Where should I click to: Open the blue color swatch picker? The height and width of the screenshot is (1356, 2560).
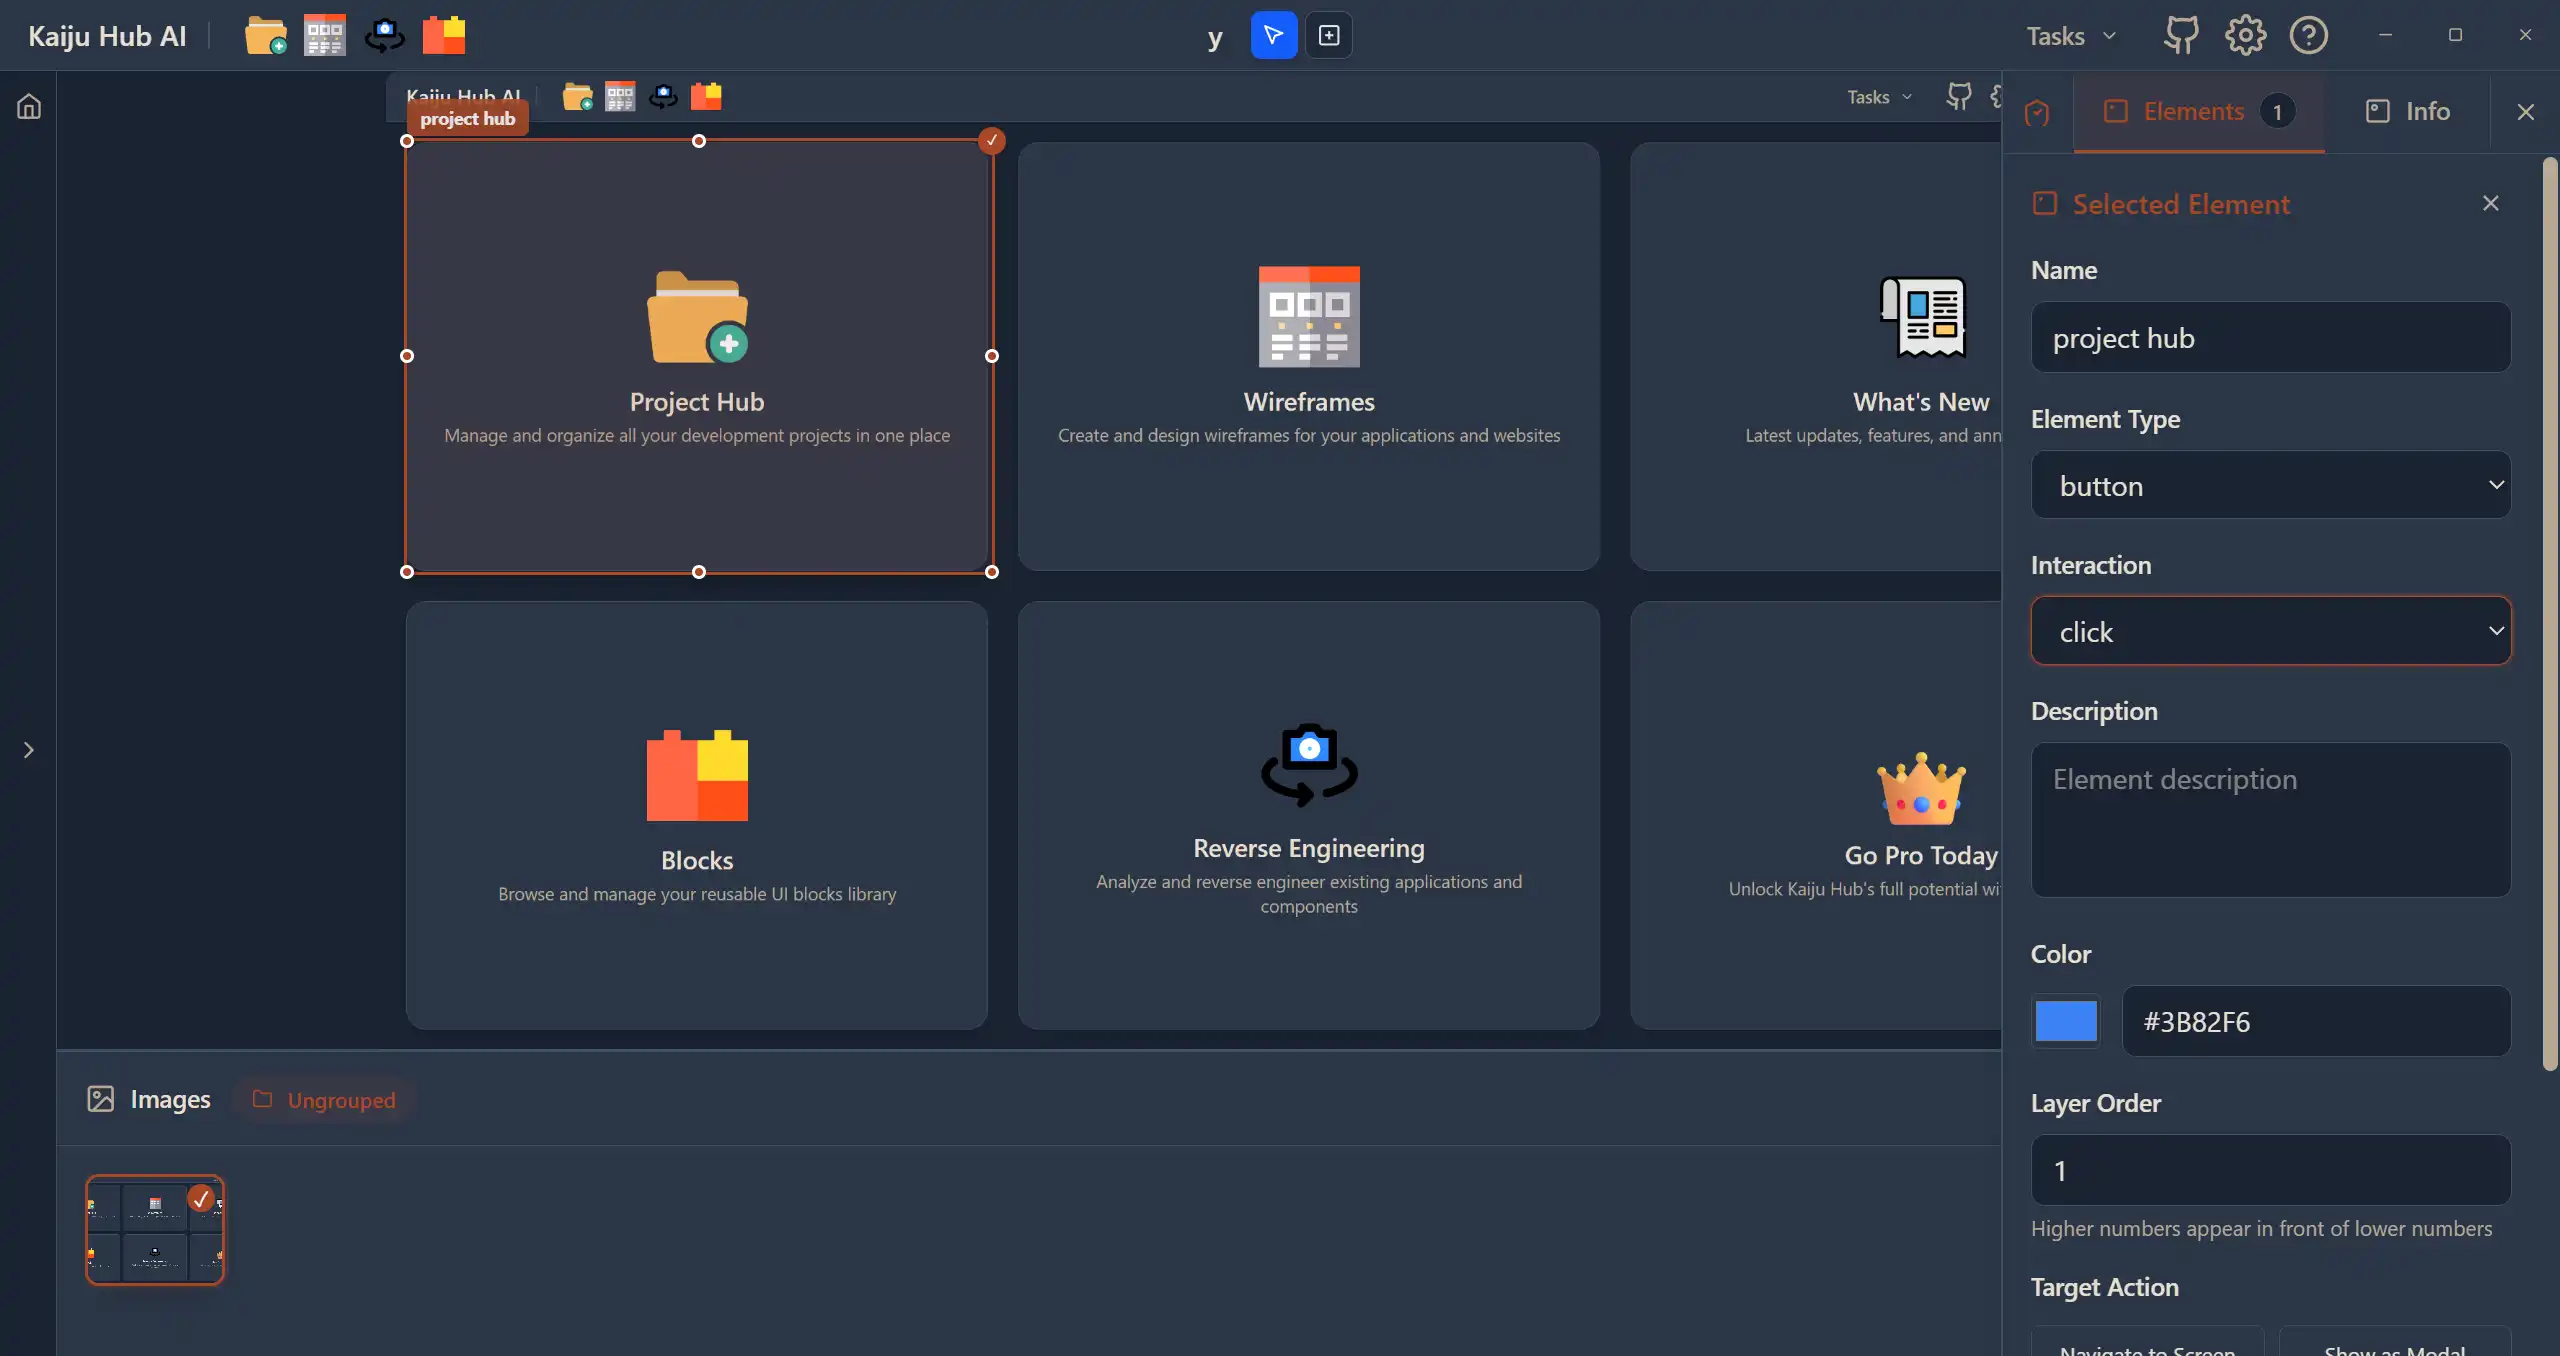tap(2066, 1021)
